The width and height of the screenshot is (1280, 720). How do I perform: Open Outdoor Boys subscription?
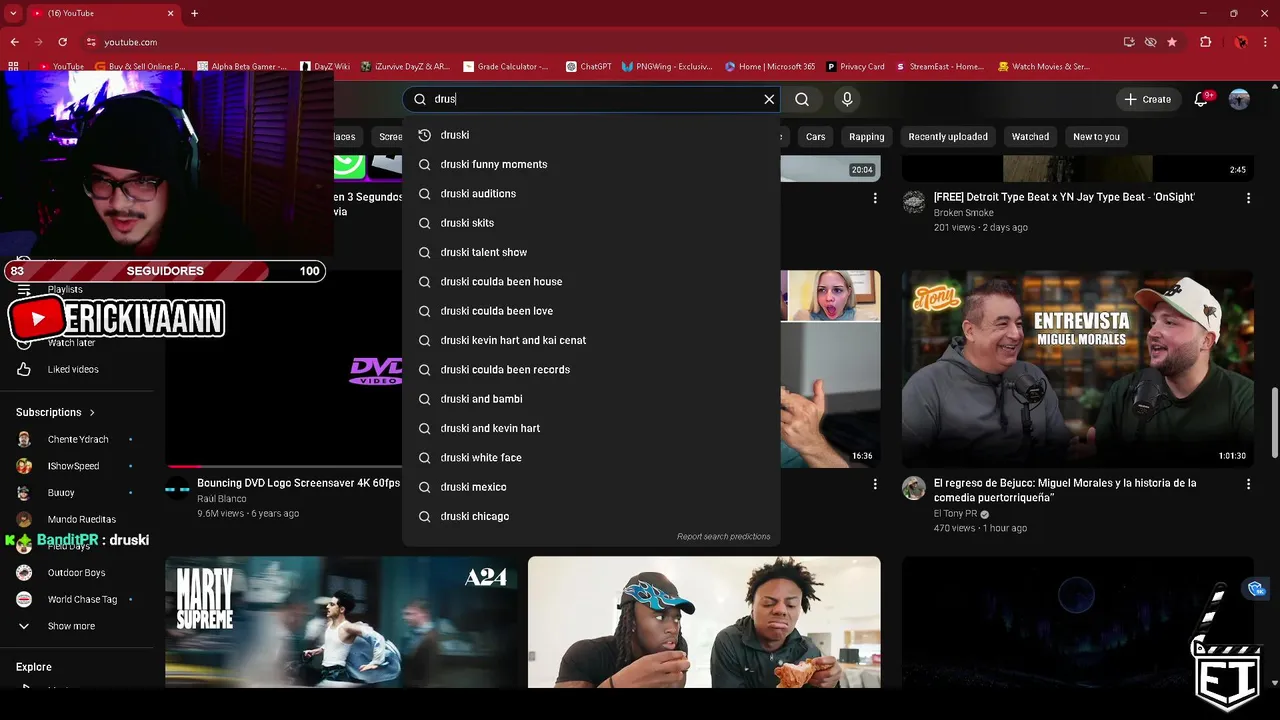(x=77, y=573)
